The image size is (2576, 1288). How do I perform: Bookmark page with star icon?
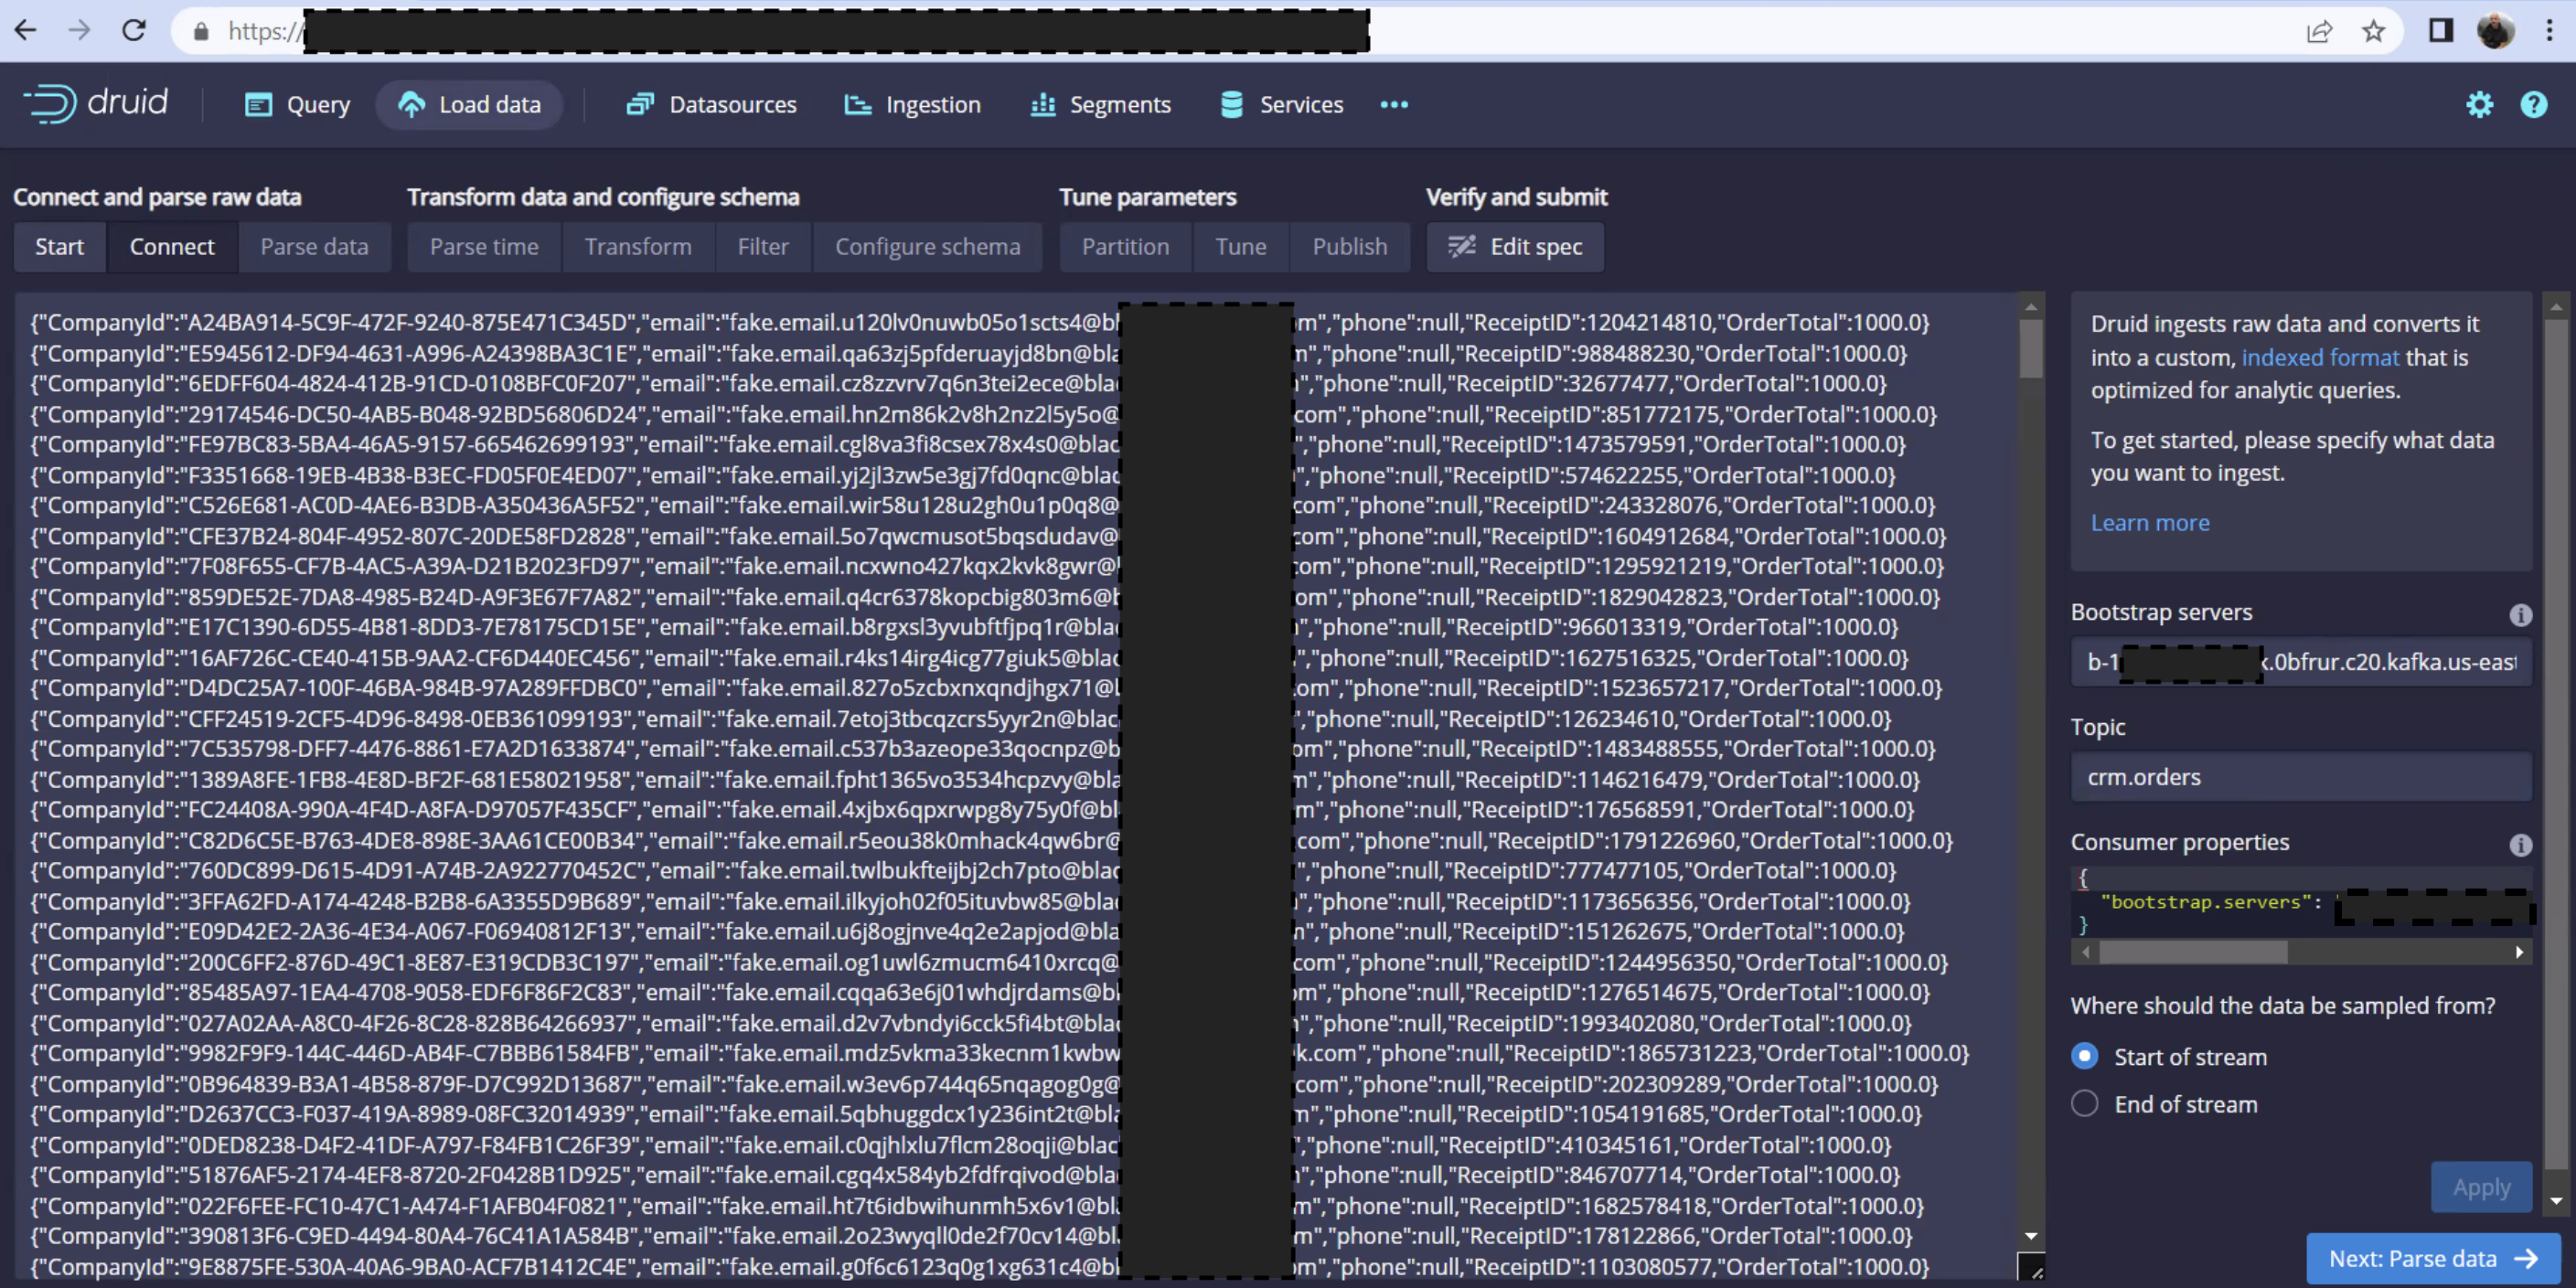point(2373,31)
